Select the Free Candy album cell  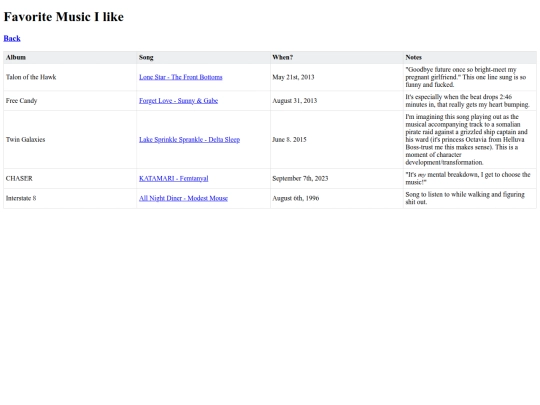pyautogui.click(x=70, y=101)
